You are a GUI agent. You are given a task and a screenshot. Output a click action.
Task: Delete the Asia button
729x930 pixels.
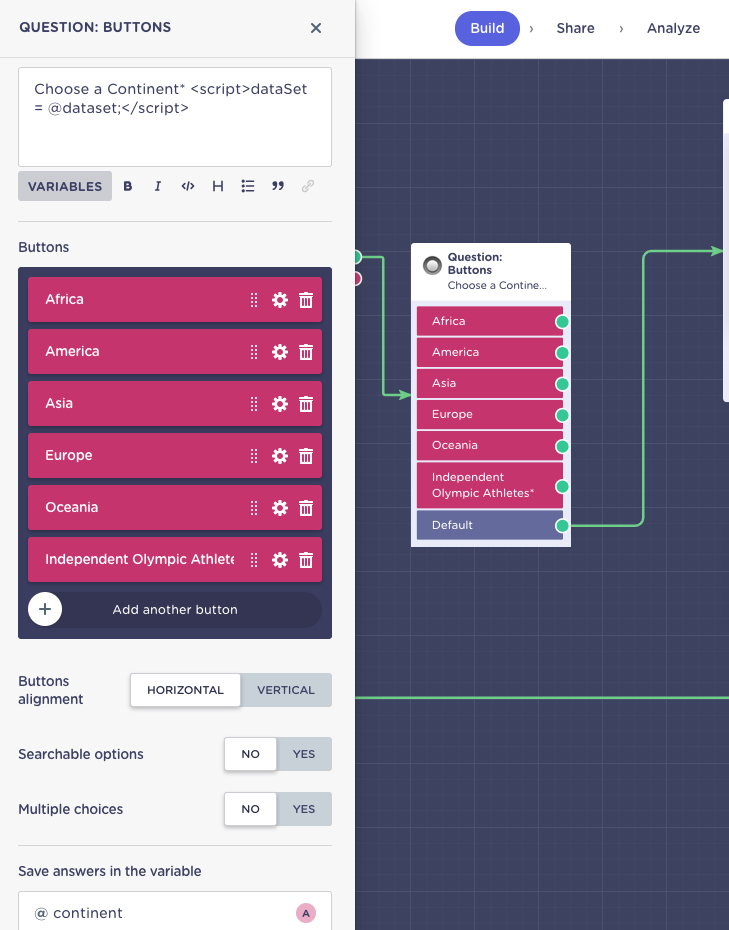(x=306, y=404)
